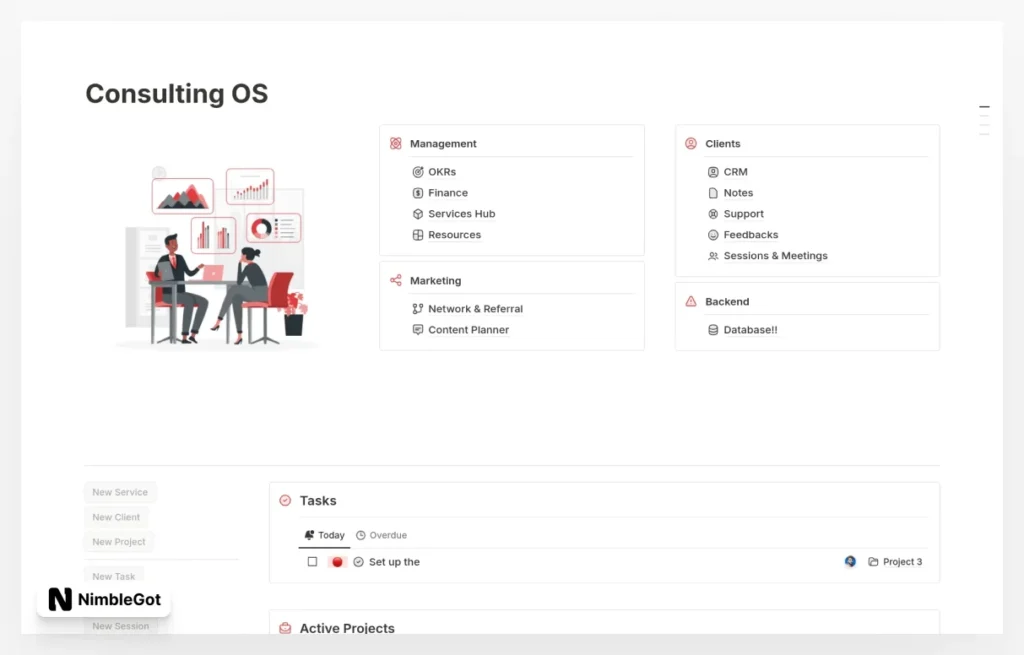The image size is (1024, 655).
Task: Click the Services Hub cube icon
Action: click(418, 214)
